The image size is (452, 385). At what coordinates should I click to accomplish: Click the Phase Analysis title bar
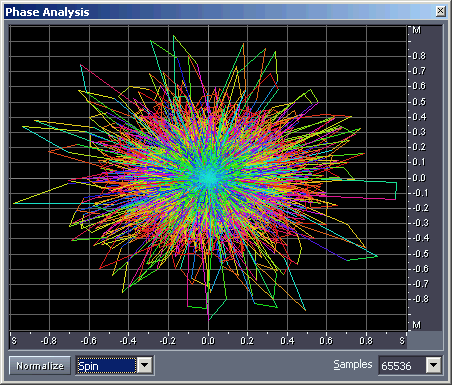pyautogui.click(x=220, y=12)
